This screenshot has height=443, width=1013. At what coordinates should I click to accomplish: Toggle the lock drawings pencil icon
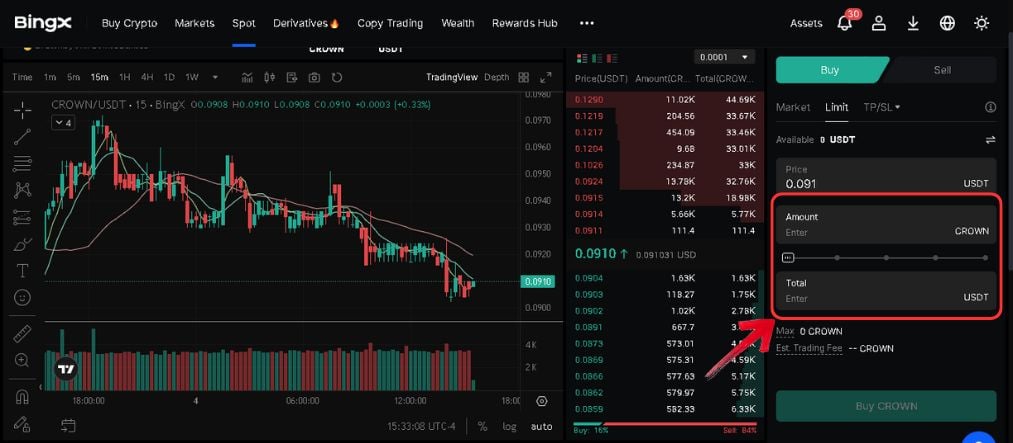23,424
